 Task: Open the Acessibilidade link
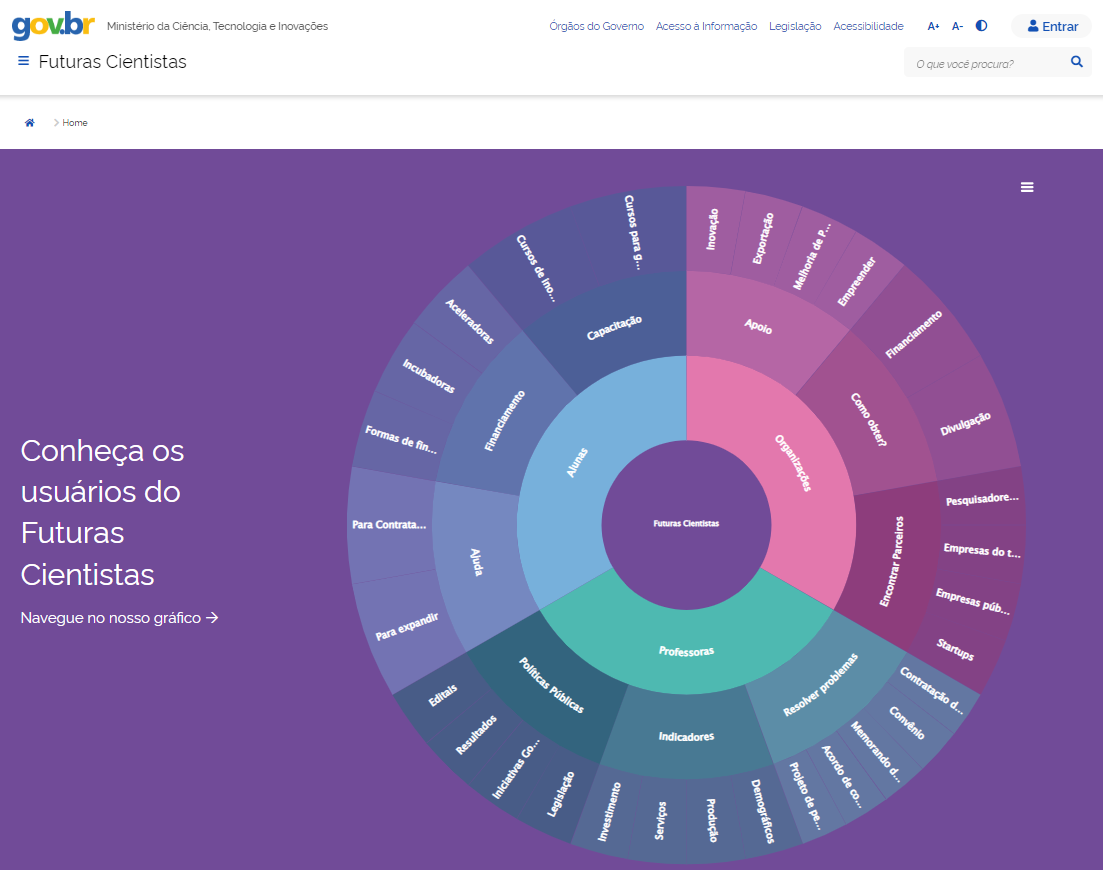point(868,26)
